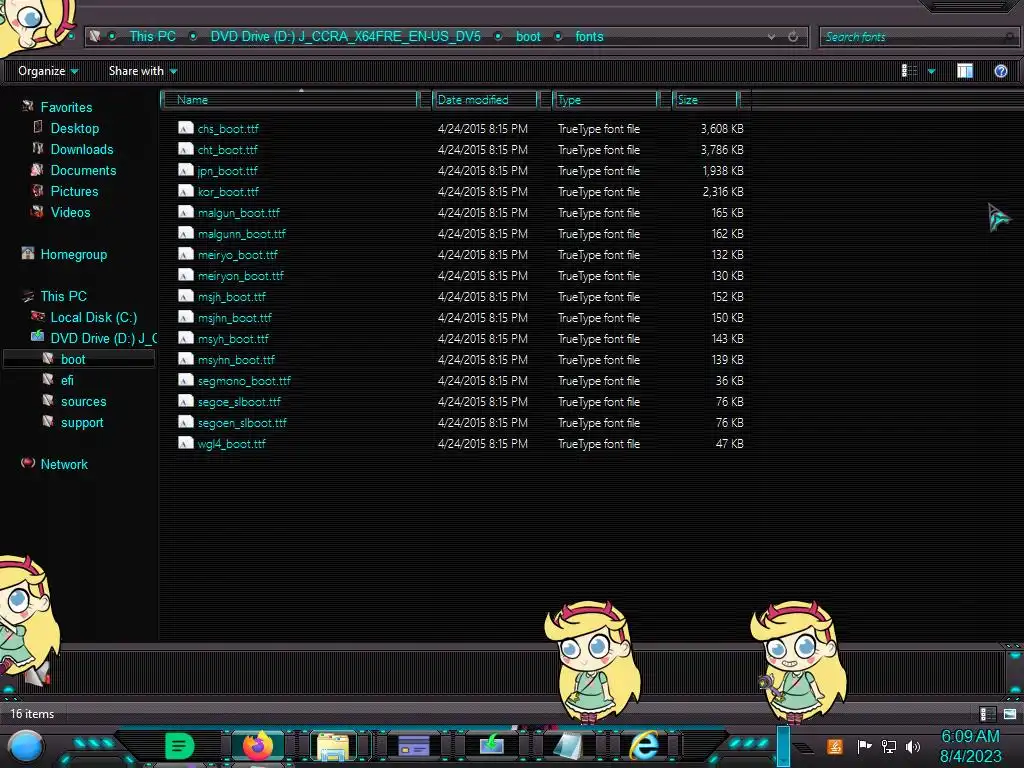Open the Organize menu
Image resolution: width=1024 pixels, height=768 pixels.
tap(48, 71)
